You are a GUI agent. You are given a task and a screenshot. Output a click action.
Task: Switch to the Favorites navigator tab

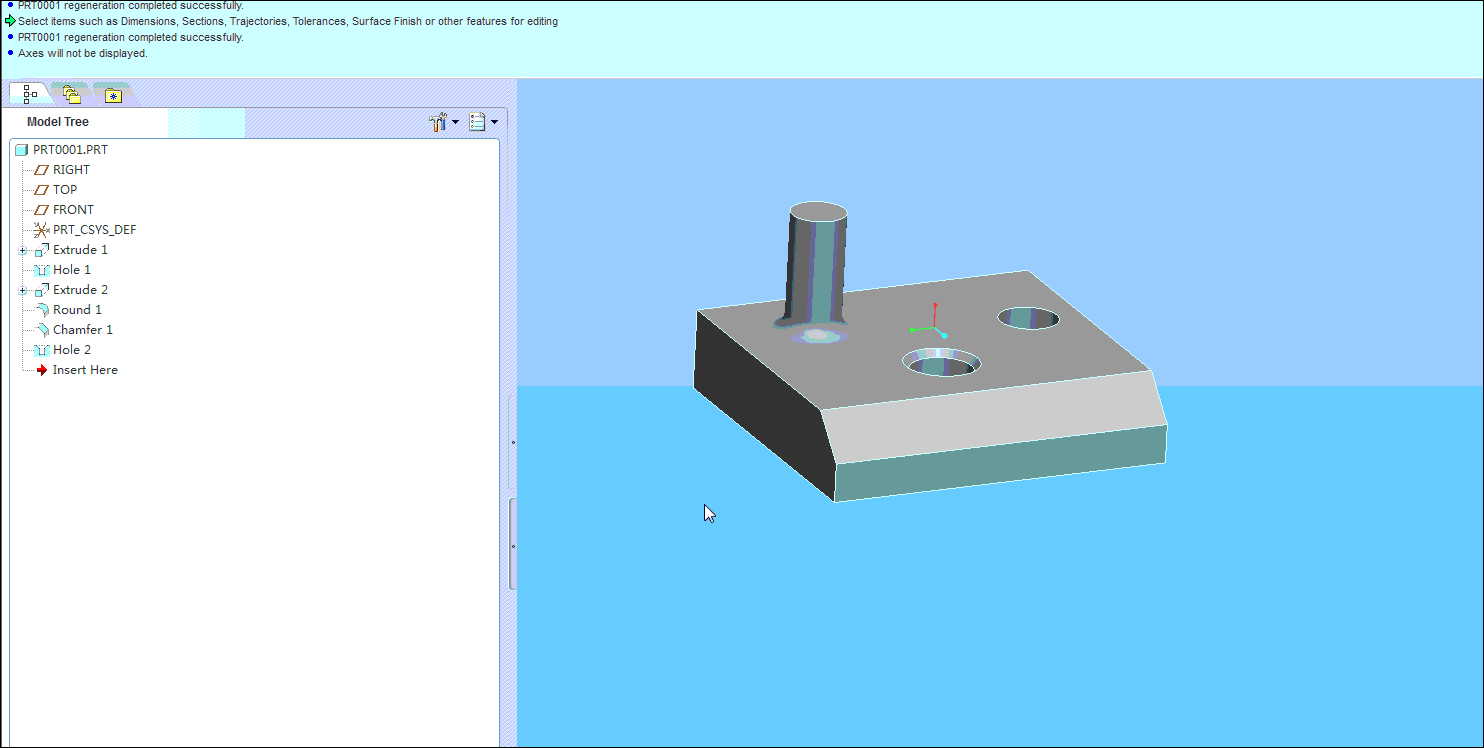pos(113,96)
